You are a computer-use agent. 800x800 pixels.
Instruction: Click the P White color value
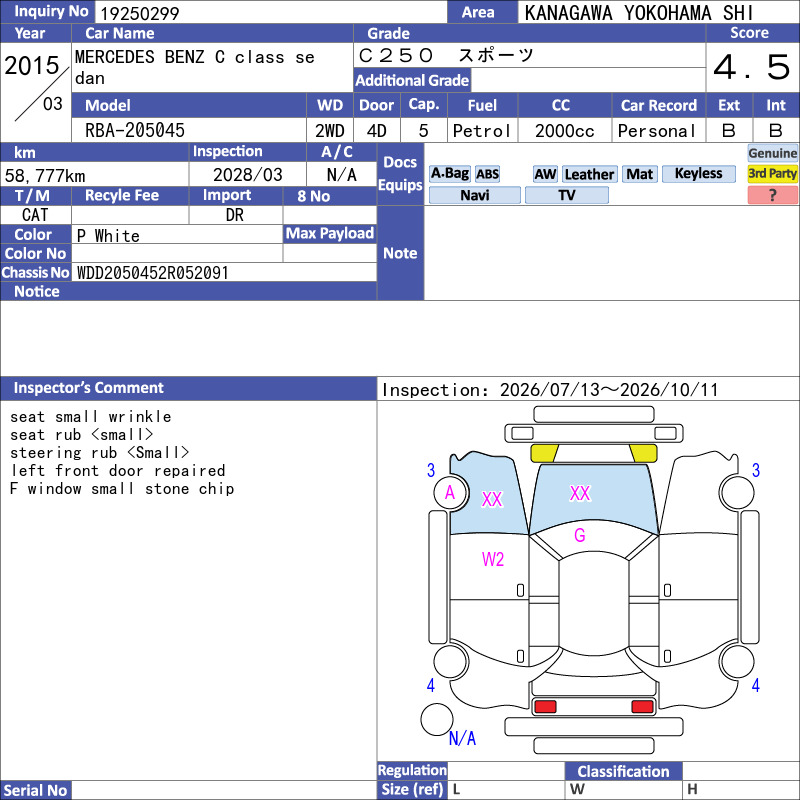tap(108, 236)
